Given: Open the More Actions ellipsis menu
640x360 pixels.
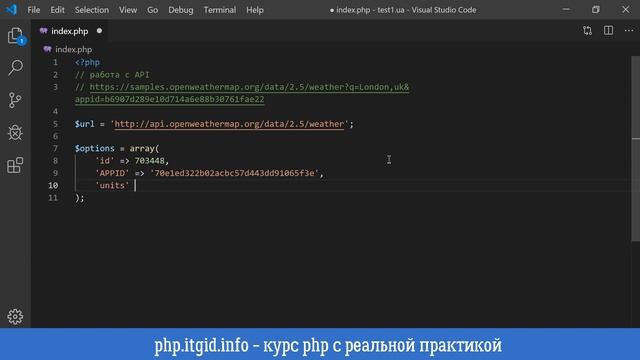Looking at the screenshot, I should click(x=629, y=31).
